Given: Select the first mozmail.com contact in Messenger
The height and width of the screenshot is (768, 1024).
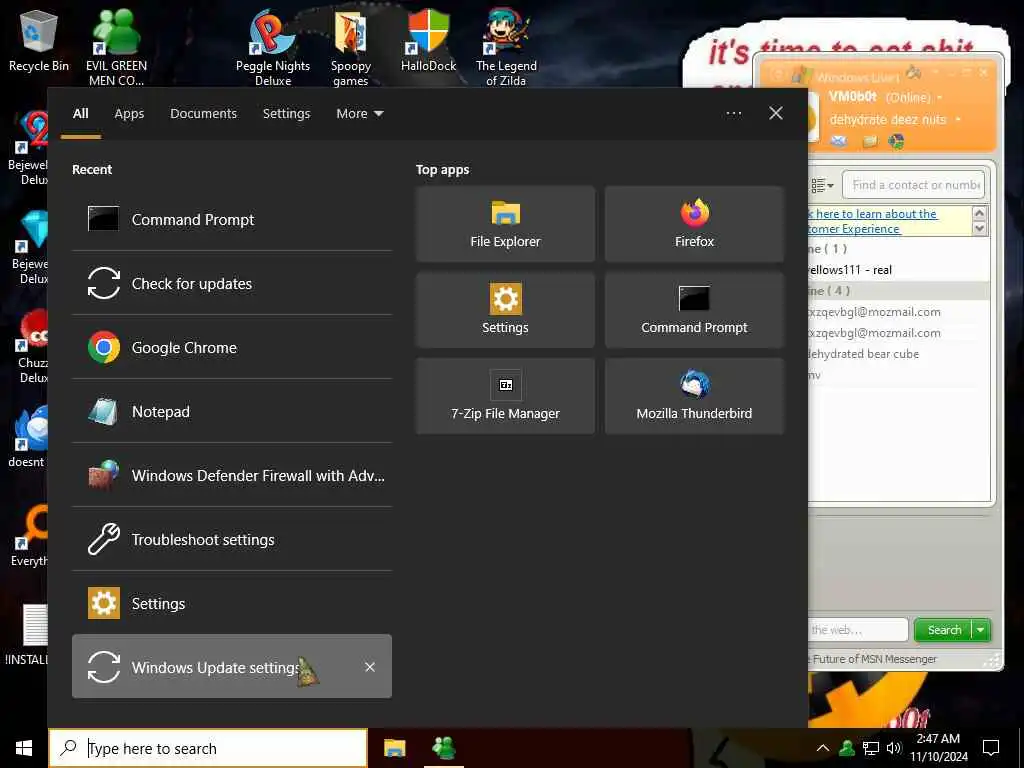Looking at the screenshot, I should 874,312.
